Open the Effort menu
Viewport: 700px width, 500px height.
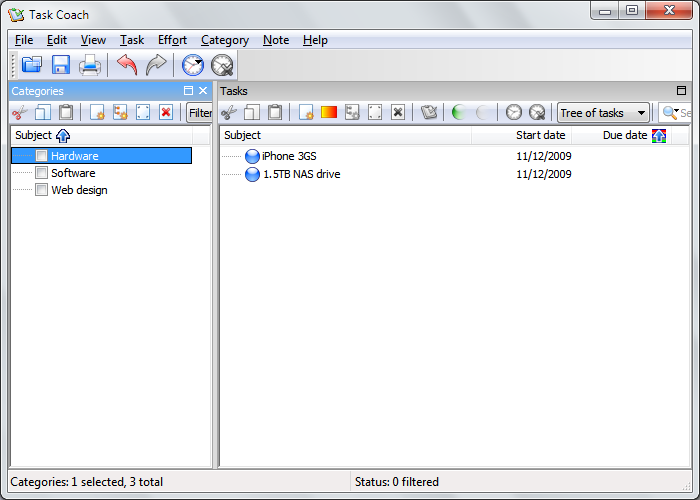point(172,40)
